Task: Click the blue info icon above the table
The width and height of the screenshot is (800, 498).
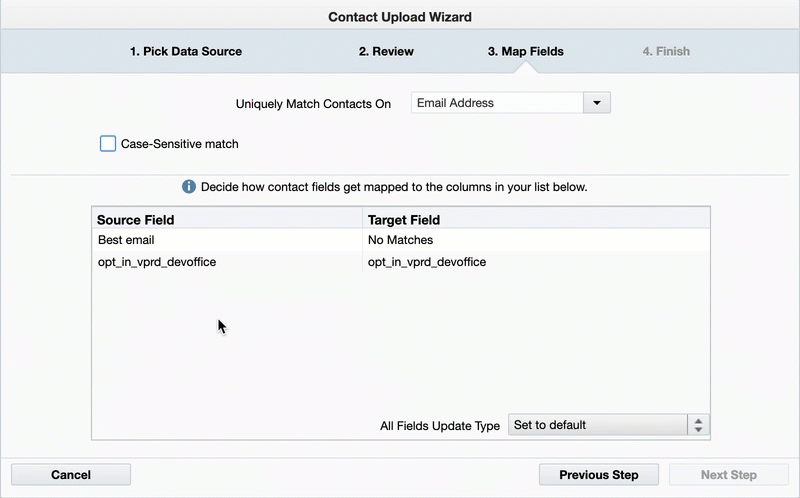Action: (x=189, y=187)
